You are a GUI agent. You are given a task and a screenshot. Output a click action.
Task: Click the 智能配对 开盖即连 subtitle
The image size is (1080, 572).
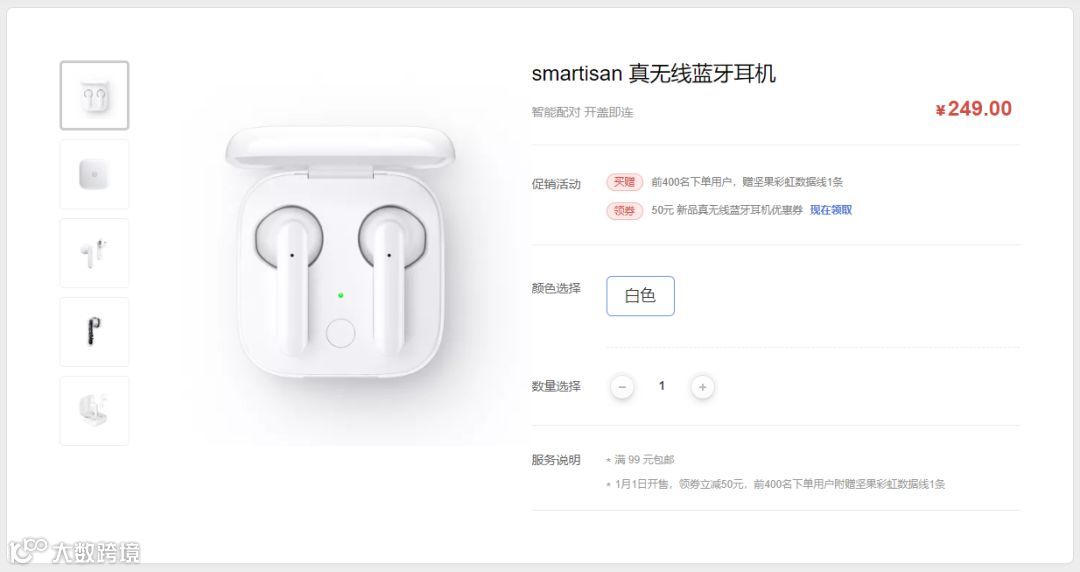(582, 112)
